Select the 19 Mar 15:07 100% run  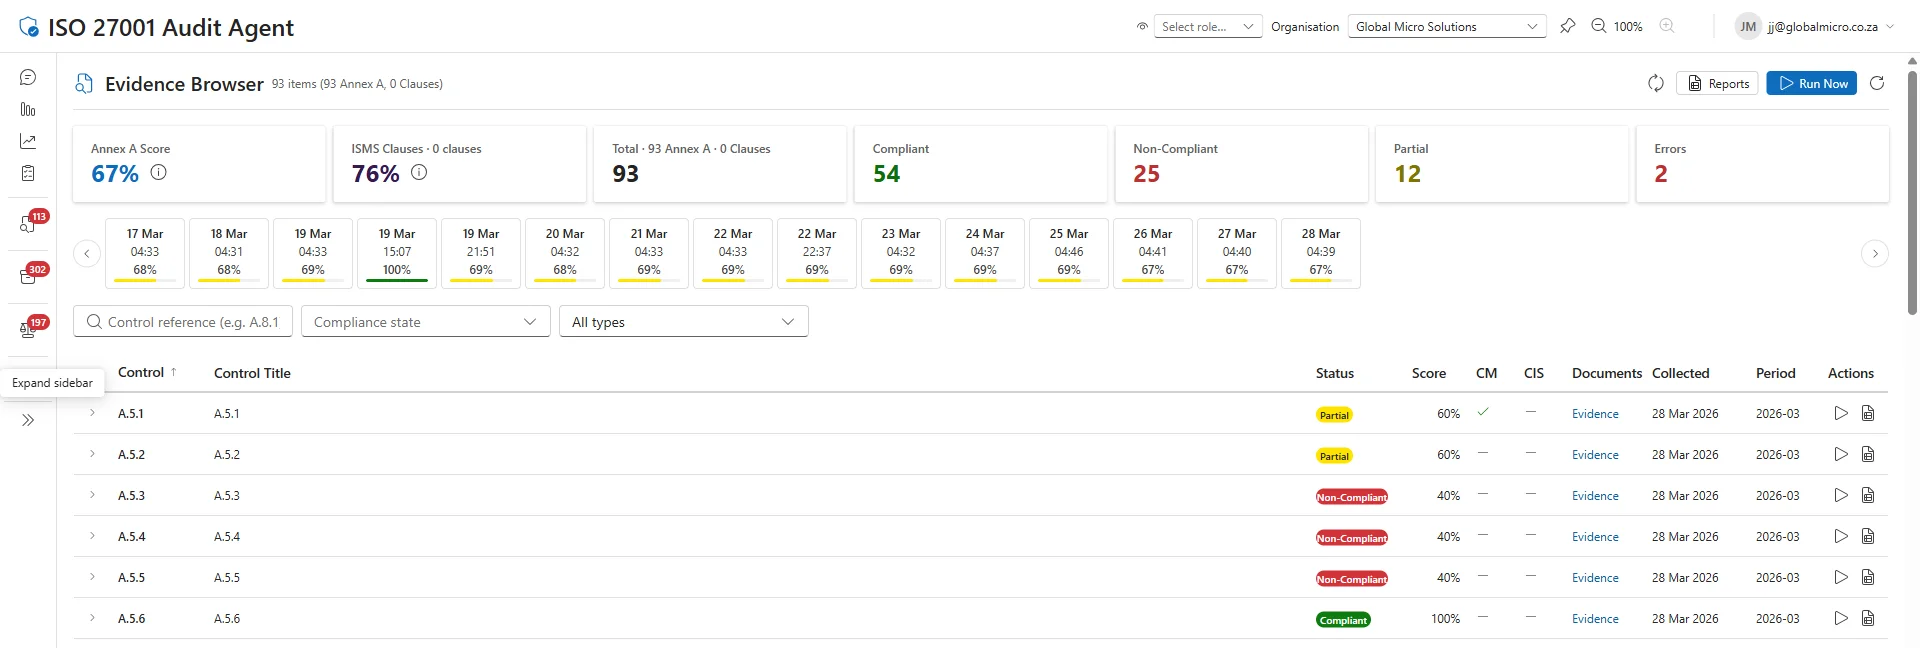pos(397,253)
